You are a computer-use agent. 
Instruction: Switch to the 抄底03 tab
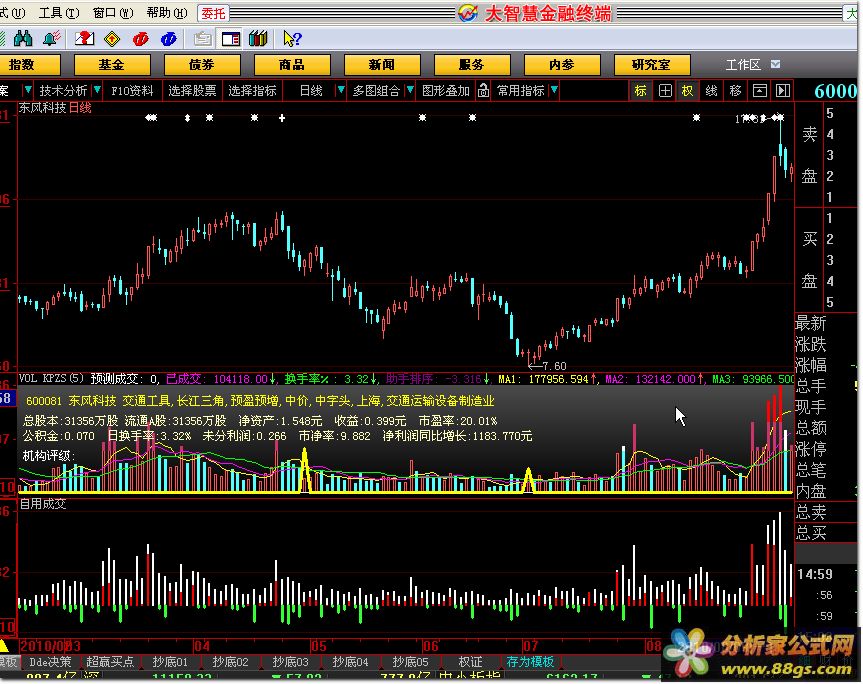290,661
